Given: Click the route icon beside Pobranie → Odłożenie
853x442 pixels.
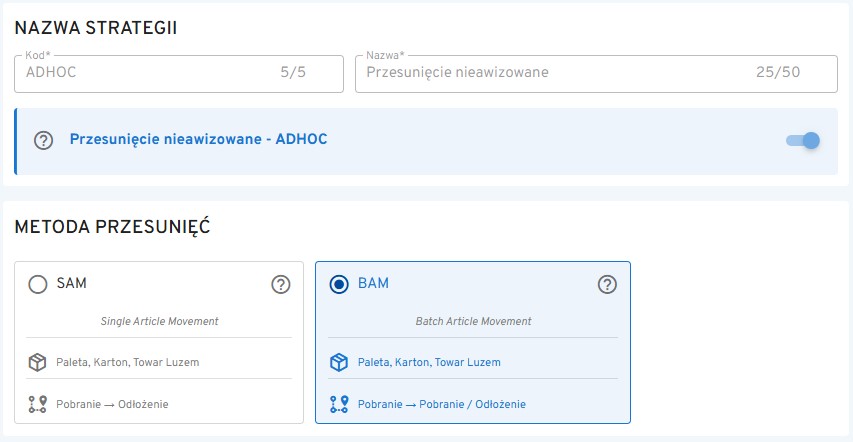Looking at the screenshot, I should (38, 404).
